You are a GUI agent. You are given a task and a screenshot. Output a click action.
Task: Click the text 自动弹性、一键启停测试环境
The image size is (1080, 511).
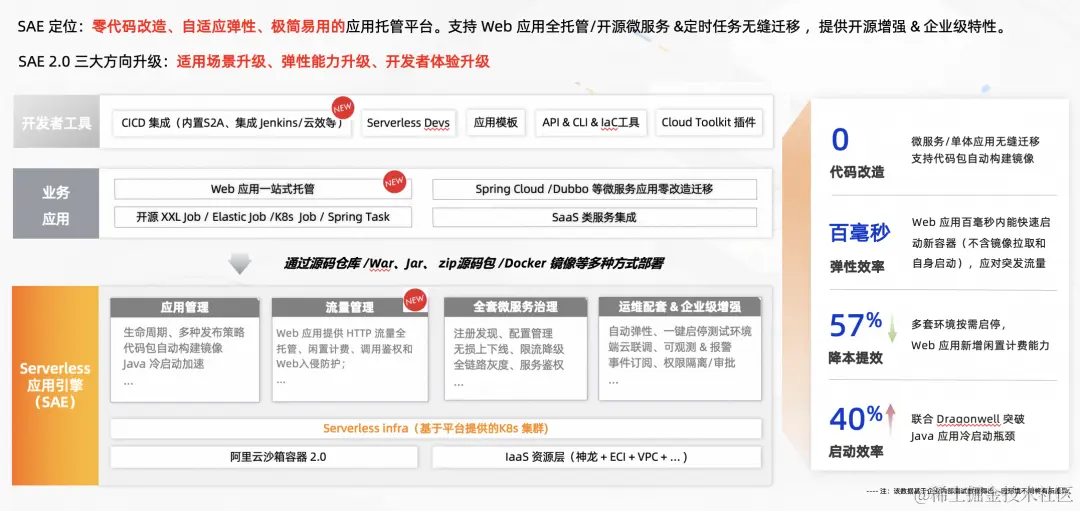pos(681,332)
